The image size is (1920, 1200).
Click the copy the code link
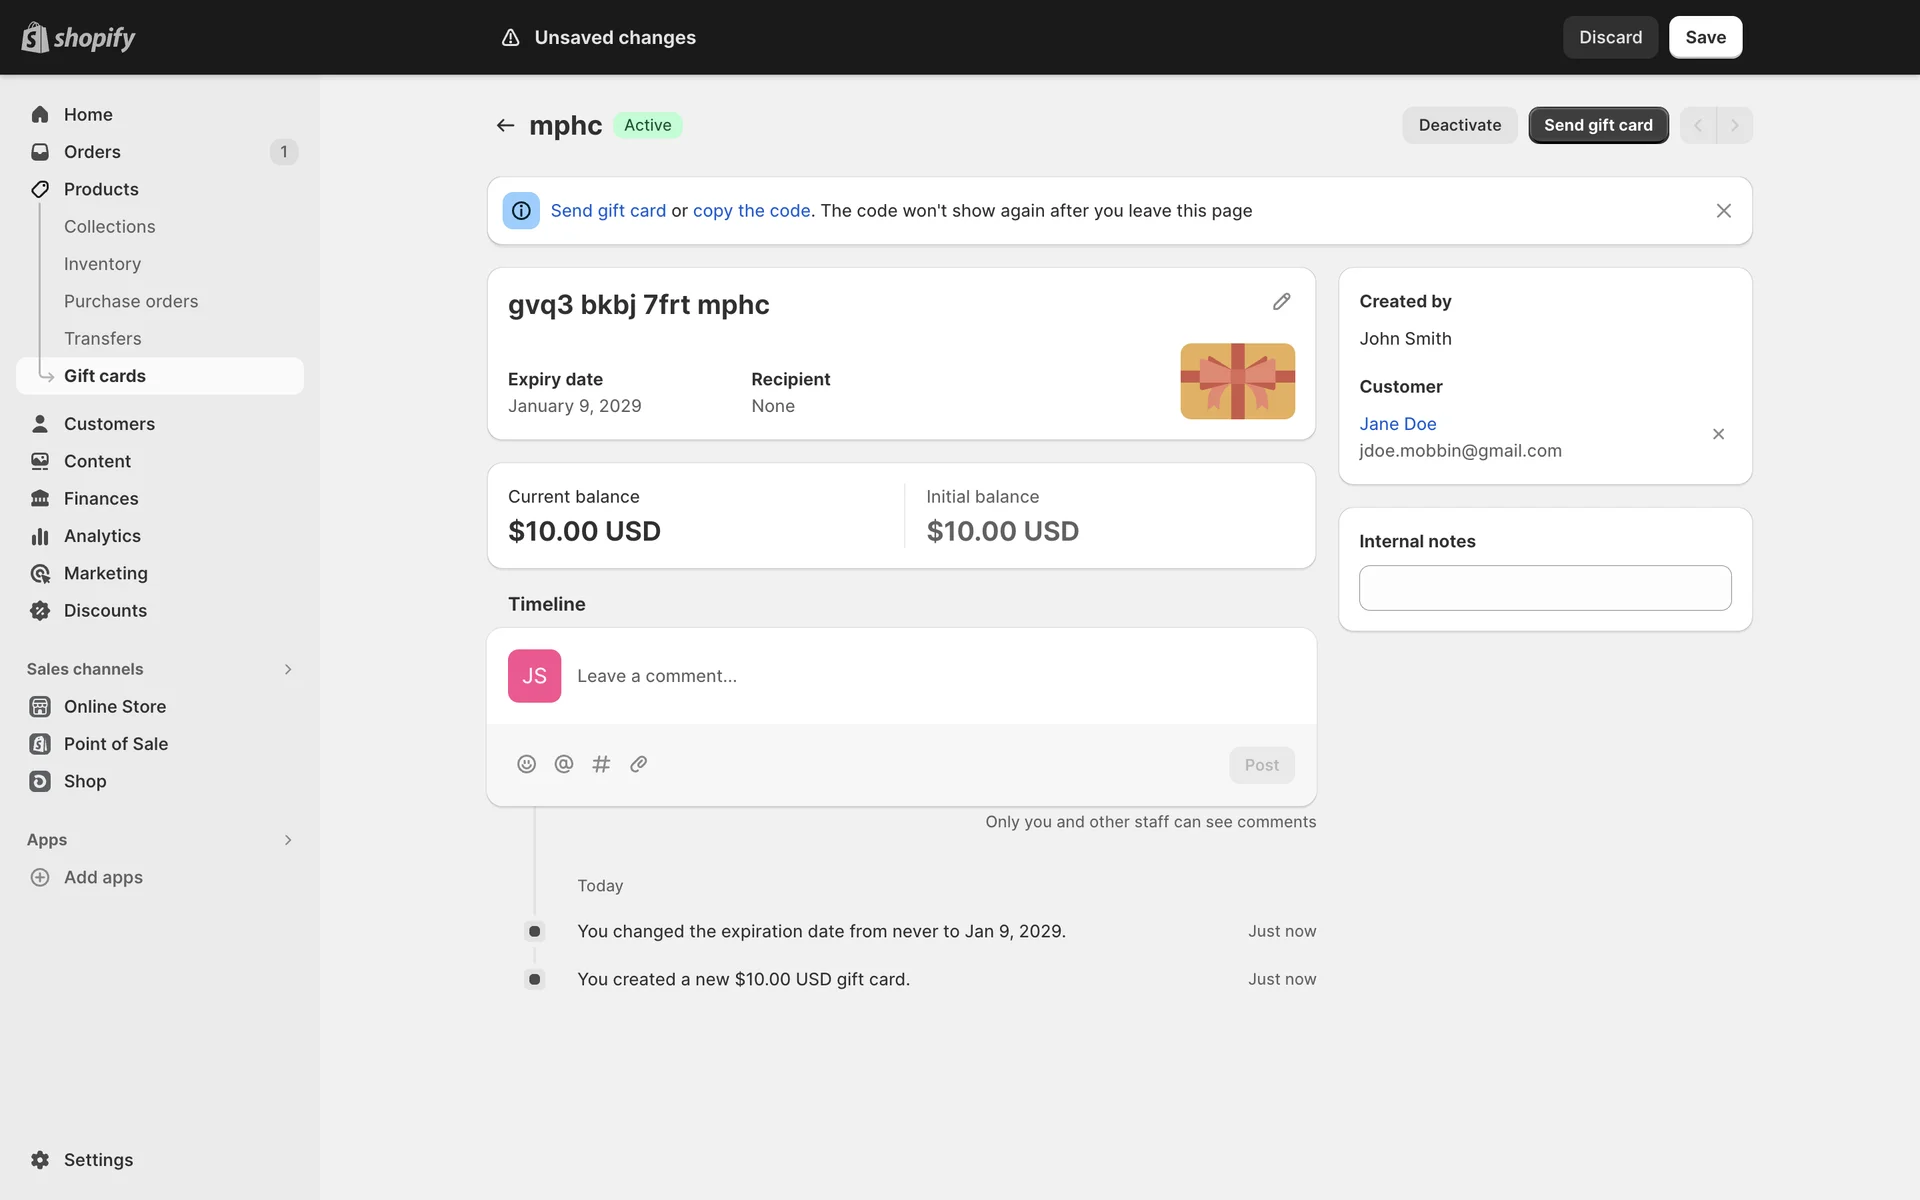coord(751,211)
